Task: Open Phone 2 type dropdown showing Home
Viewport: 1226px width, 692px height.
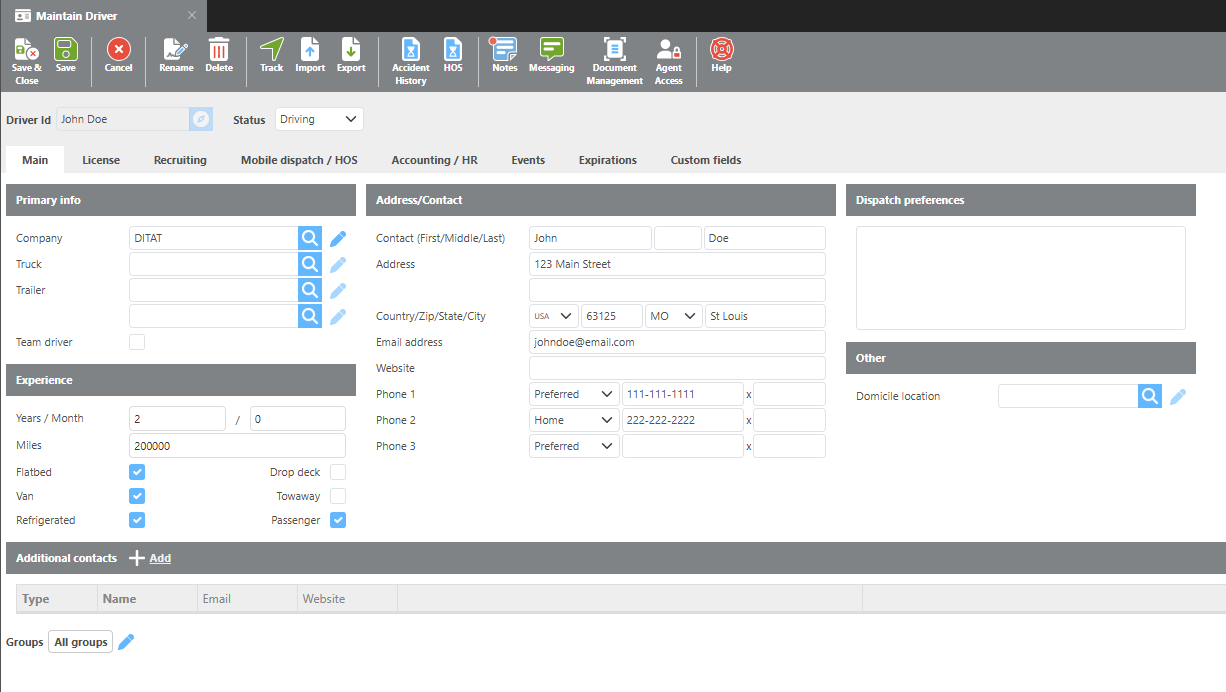Action: pos(574,420)
